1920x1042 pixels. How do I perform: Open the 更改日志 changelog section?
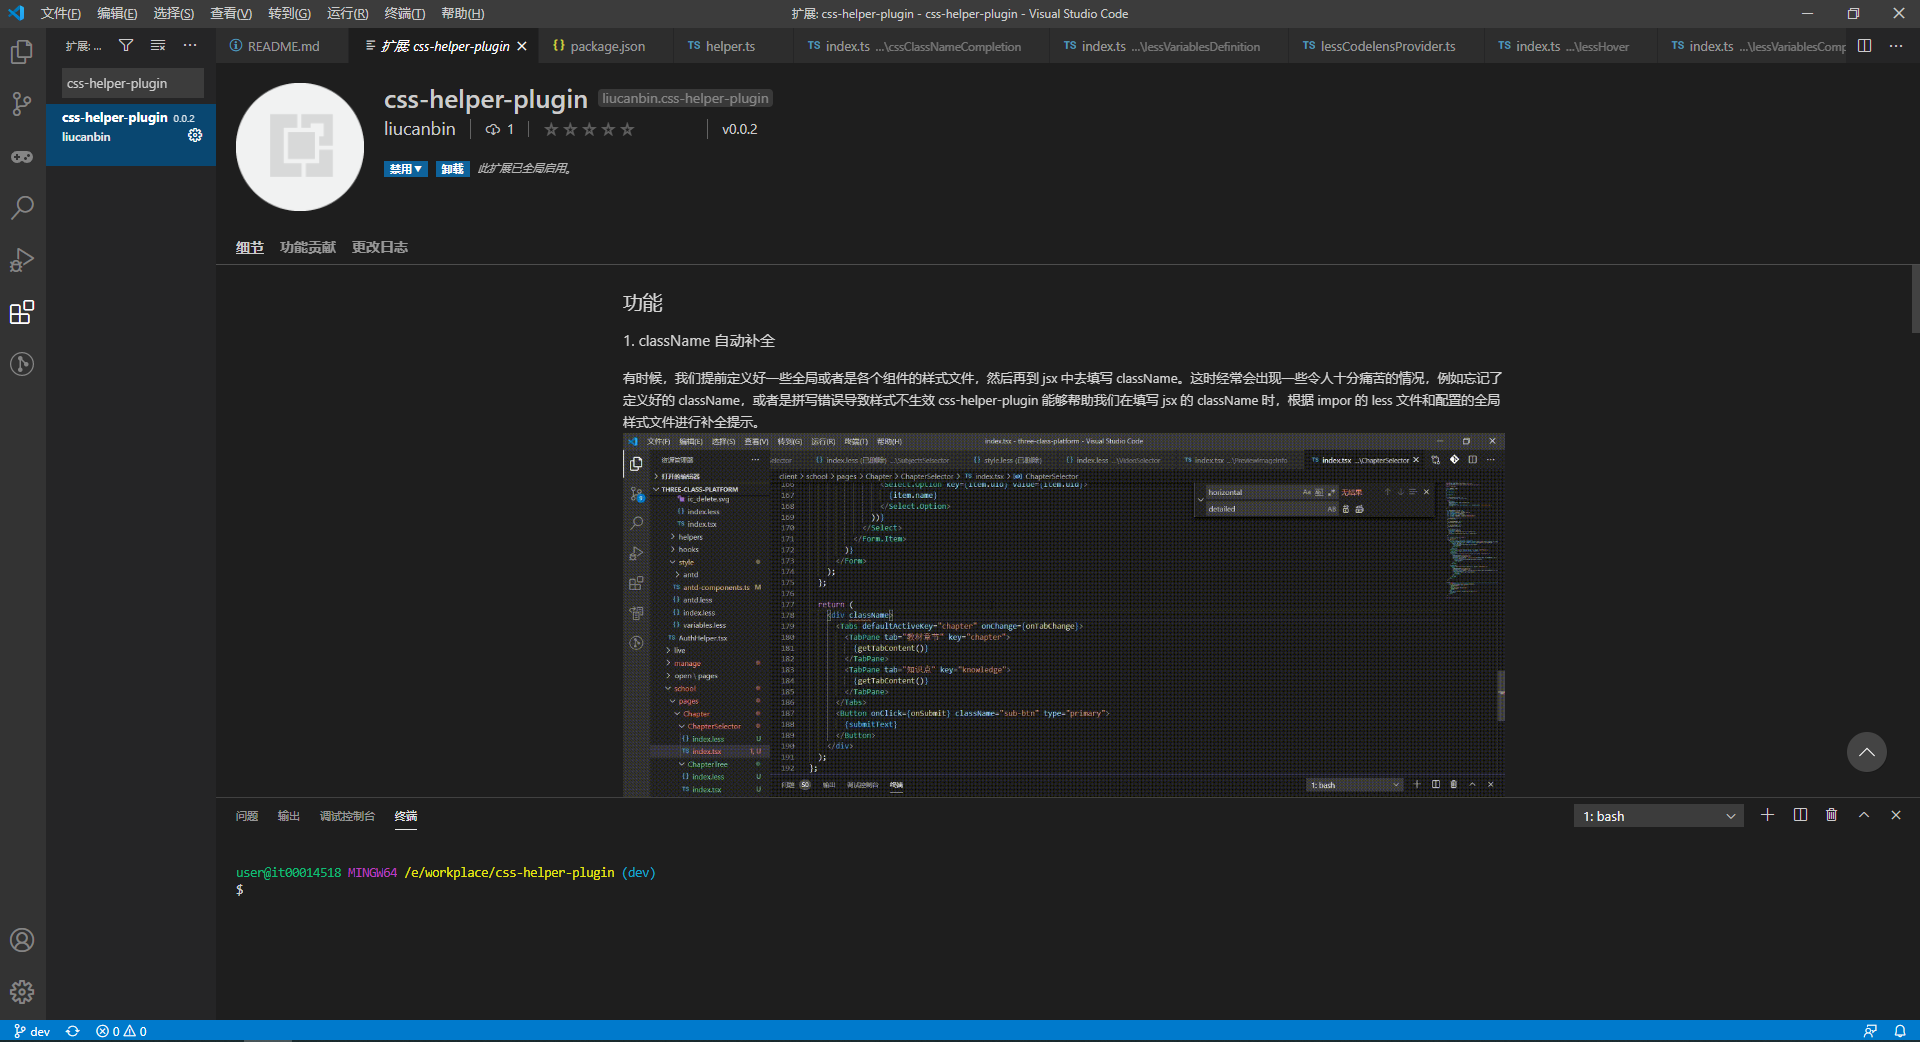pos(380,247)
